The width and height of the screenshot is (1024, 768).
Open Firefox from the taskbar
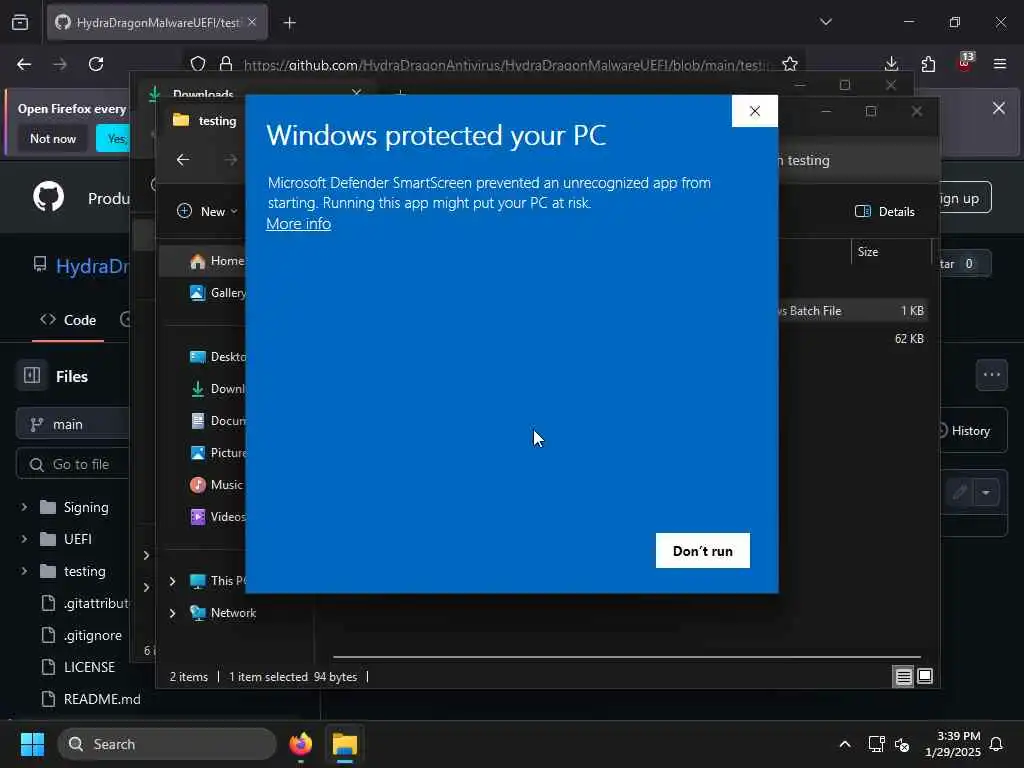(x=301, y=744)
